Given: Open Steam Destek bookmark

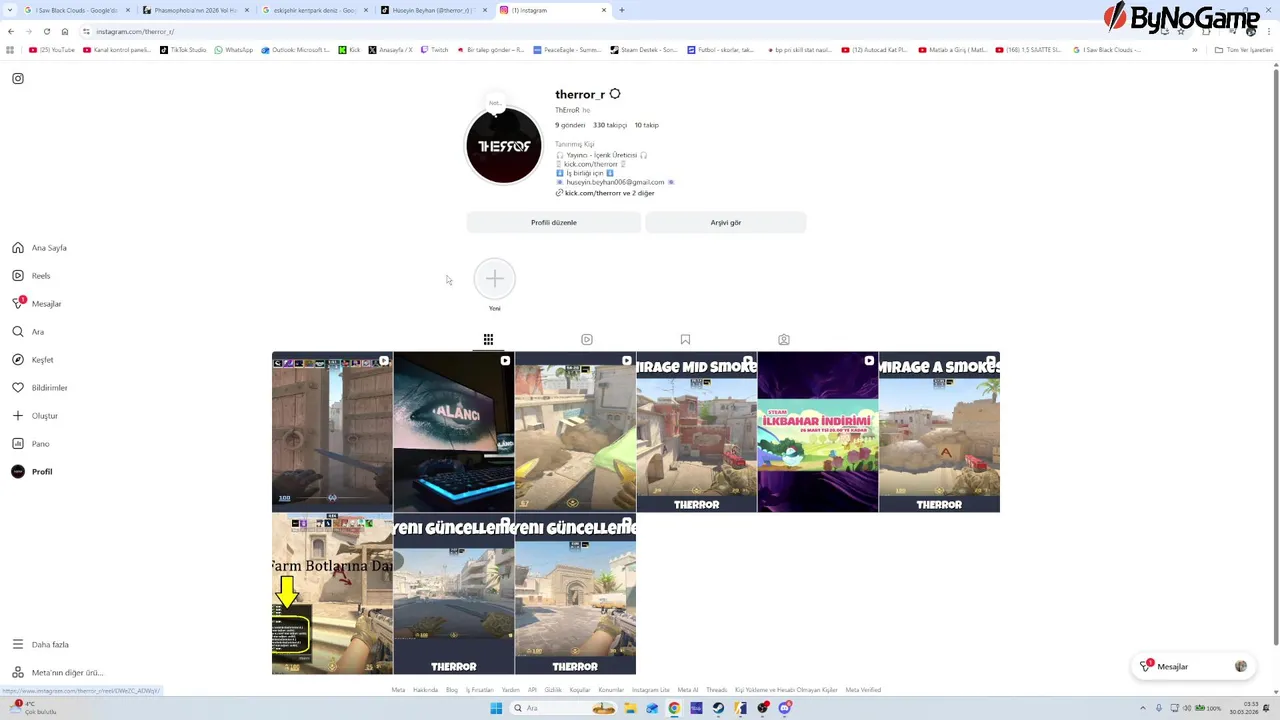Looking at the screenshot, I should [x=643, y=50].
